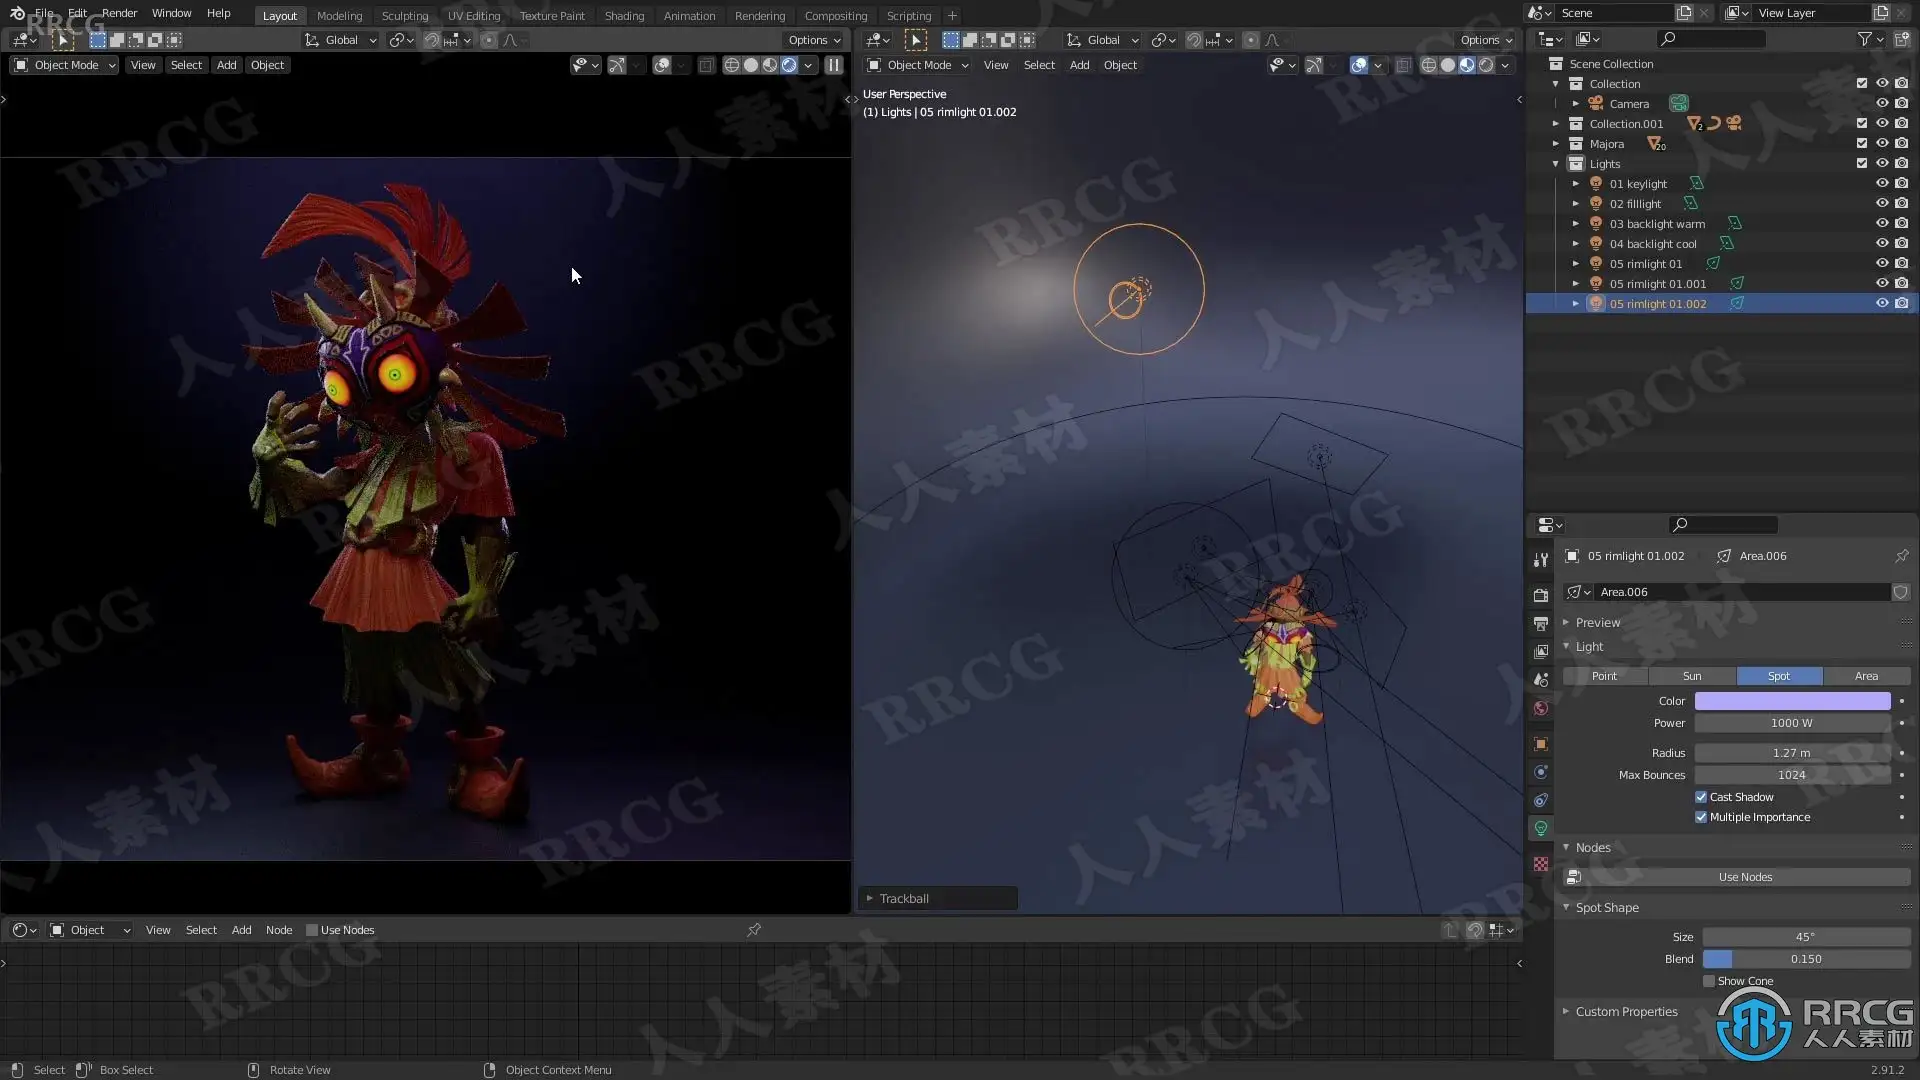Select the tweak tool in left viewport header
1920x1080 pixels.
pos(62,40)
